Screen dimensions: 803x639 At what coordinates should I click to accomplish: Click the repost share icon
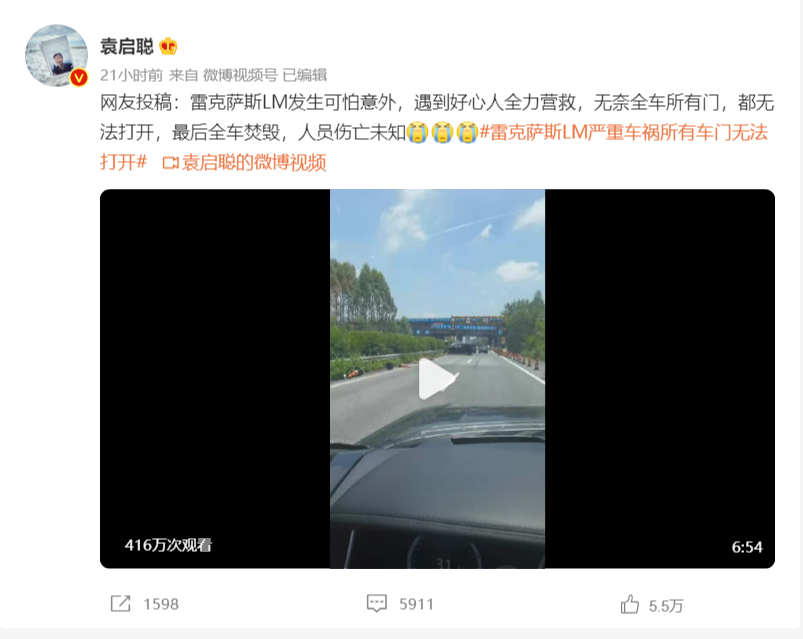[121, 604]
